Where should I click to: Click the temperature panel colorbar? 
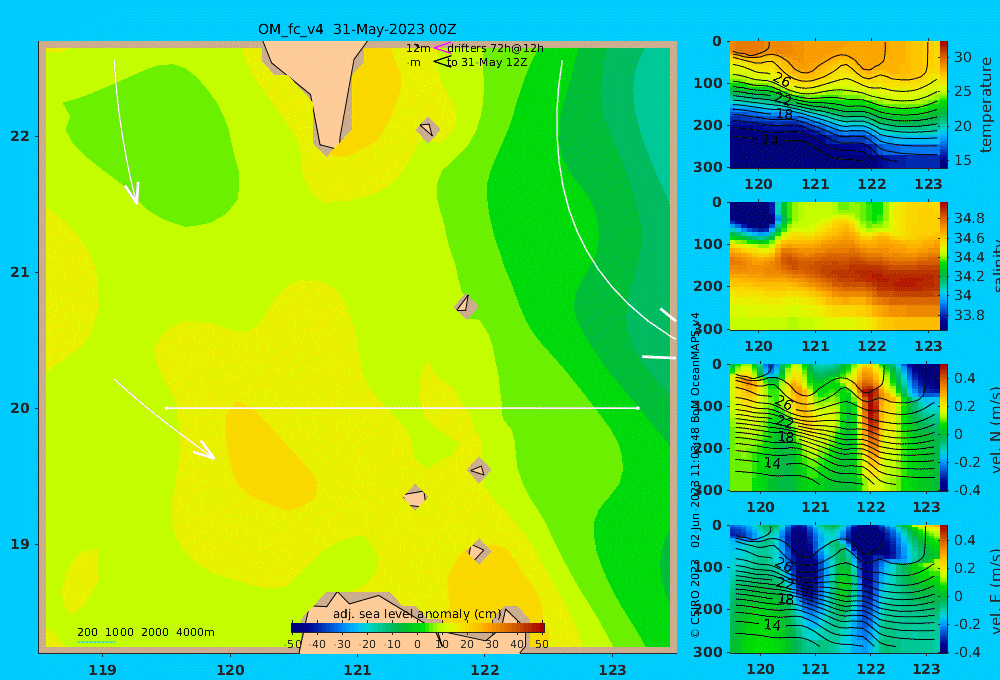point(944,105)
